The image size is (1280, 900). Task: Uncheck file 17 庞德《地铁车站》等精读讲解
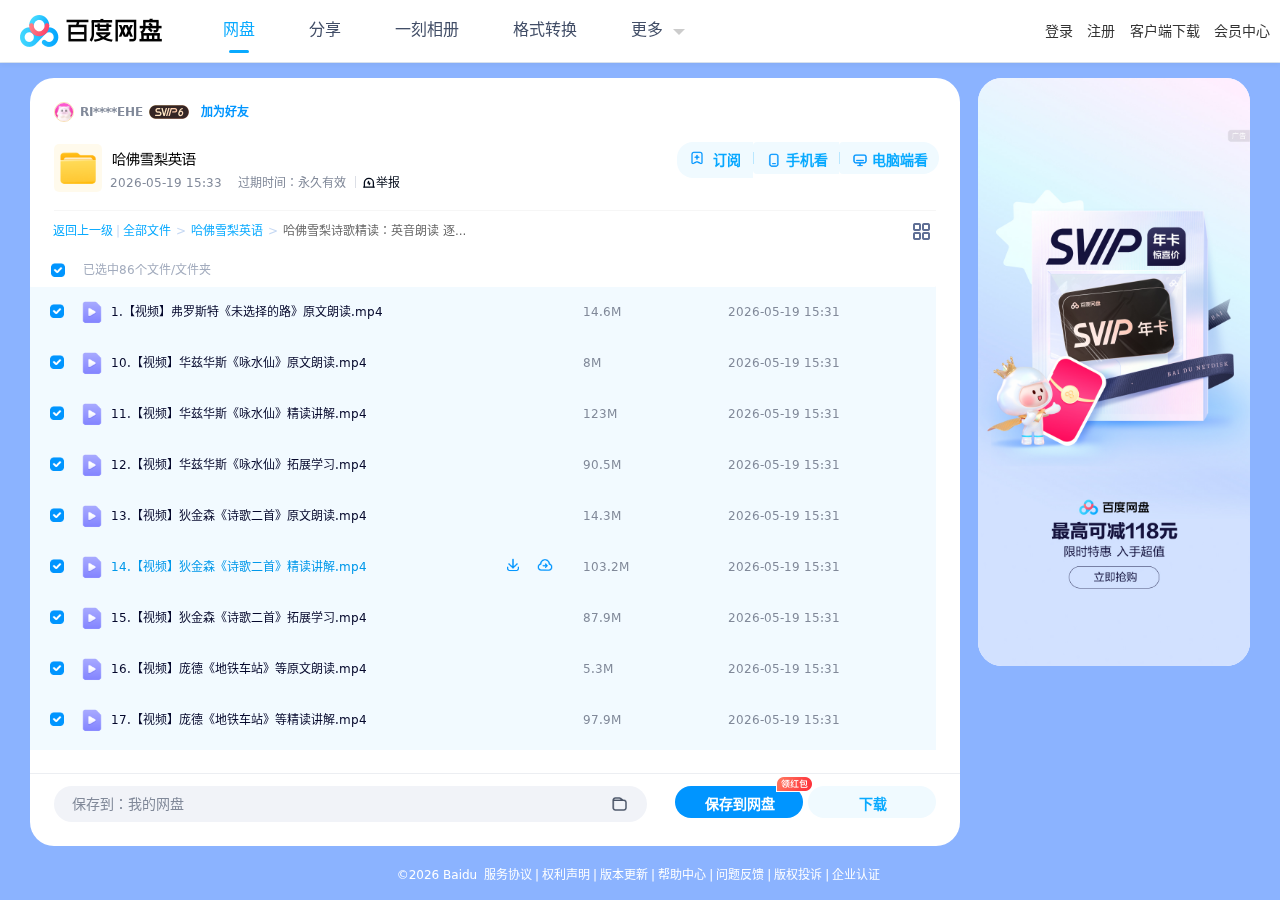pos(57,719)
